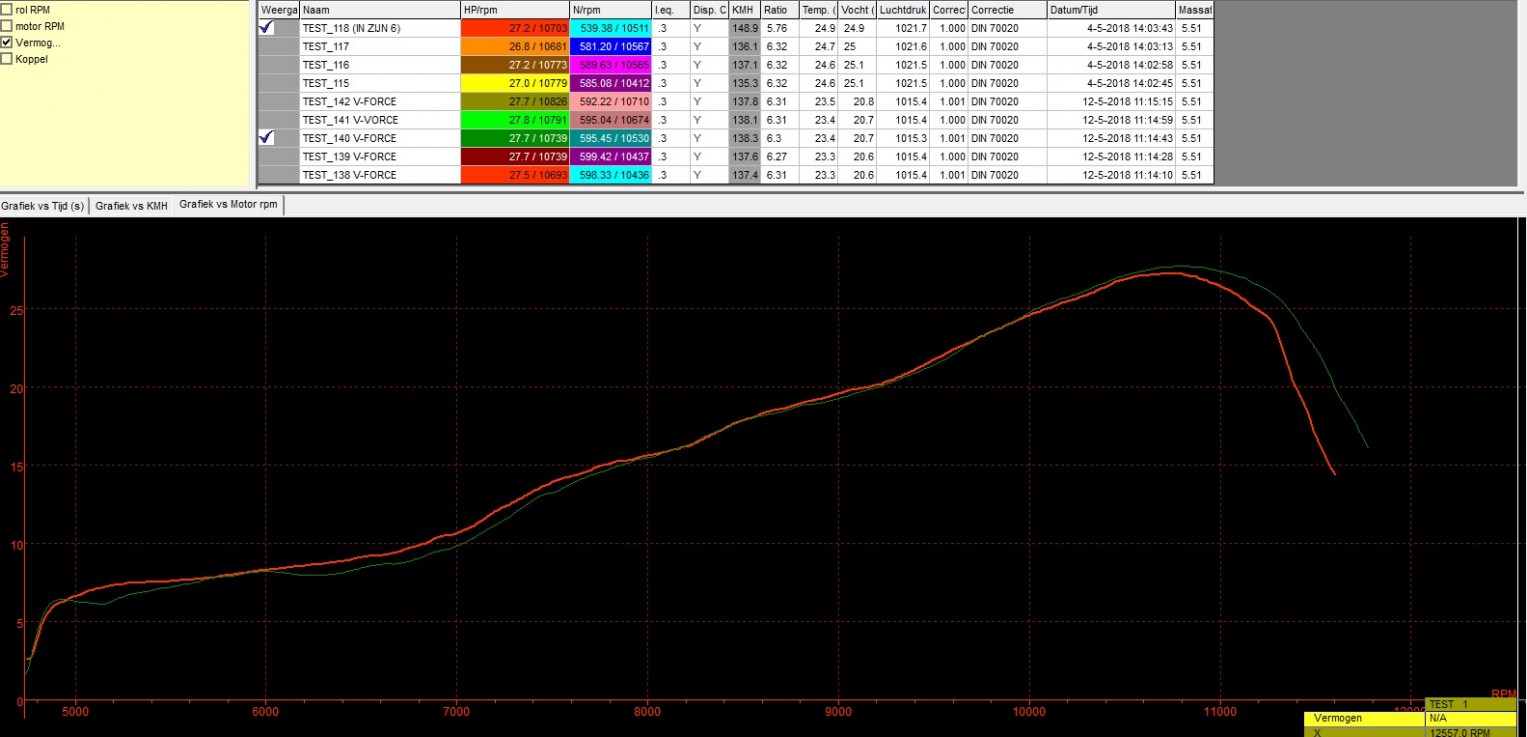
Task: Tick display cell for TEST_116 row
Action: [278, 64]
